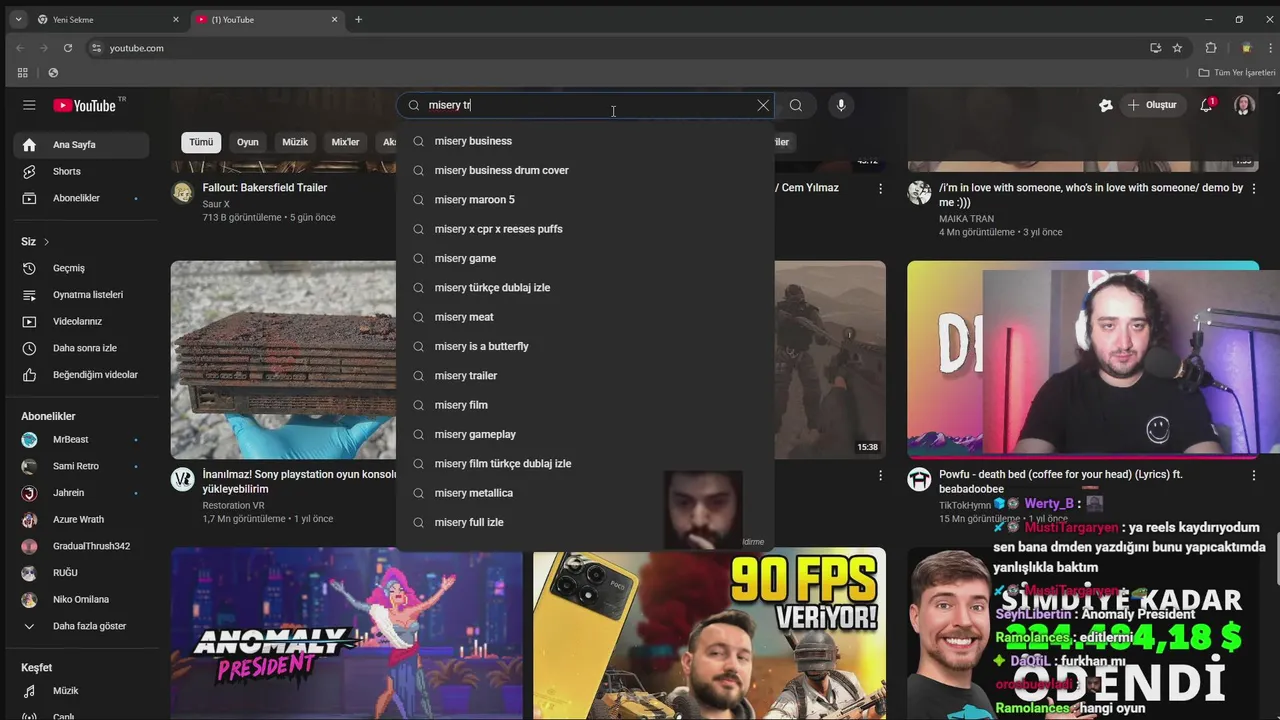
Task: Click the Oluştur create button
Action: click(x=1152, y=105)
